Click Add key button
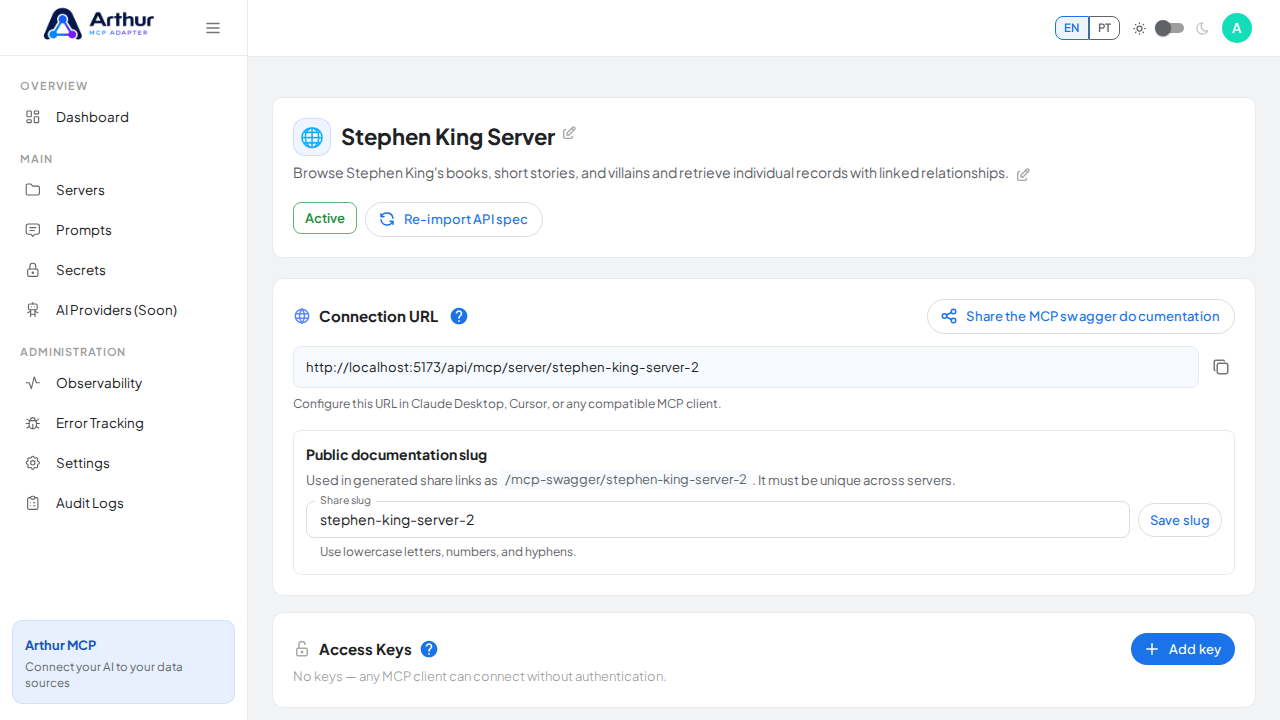The width and height of the screenshot is (1280, 720). (1183, 649)
